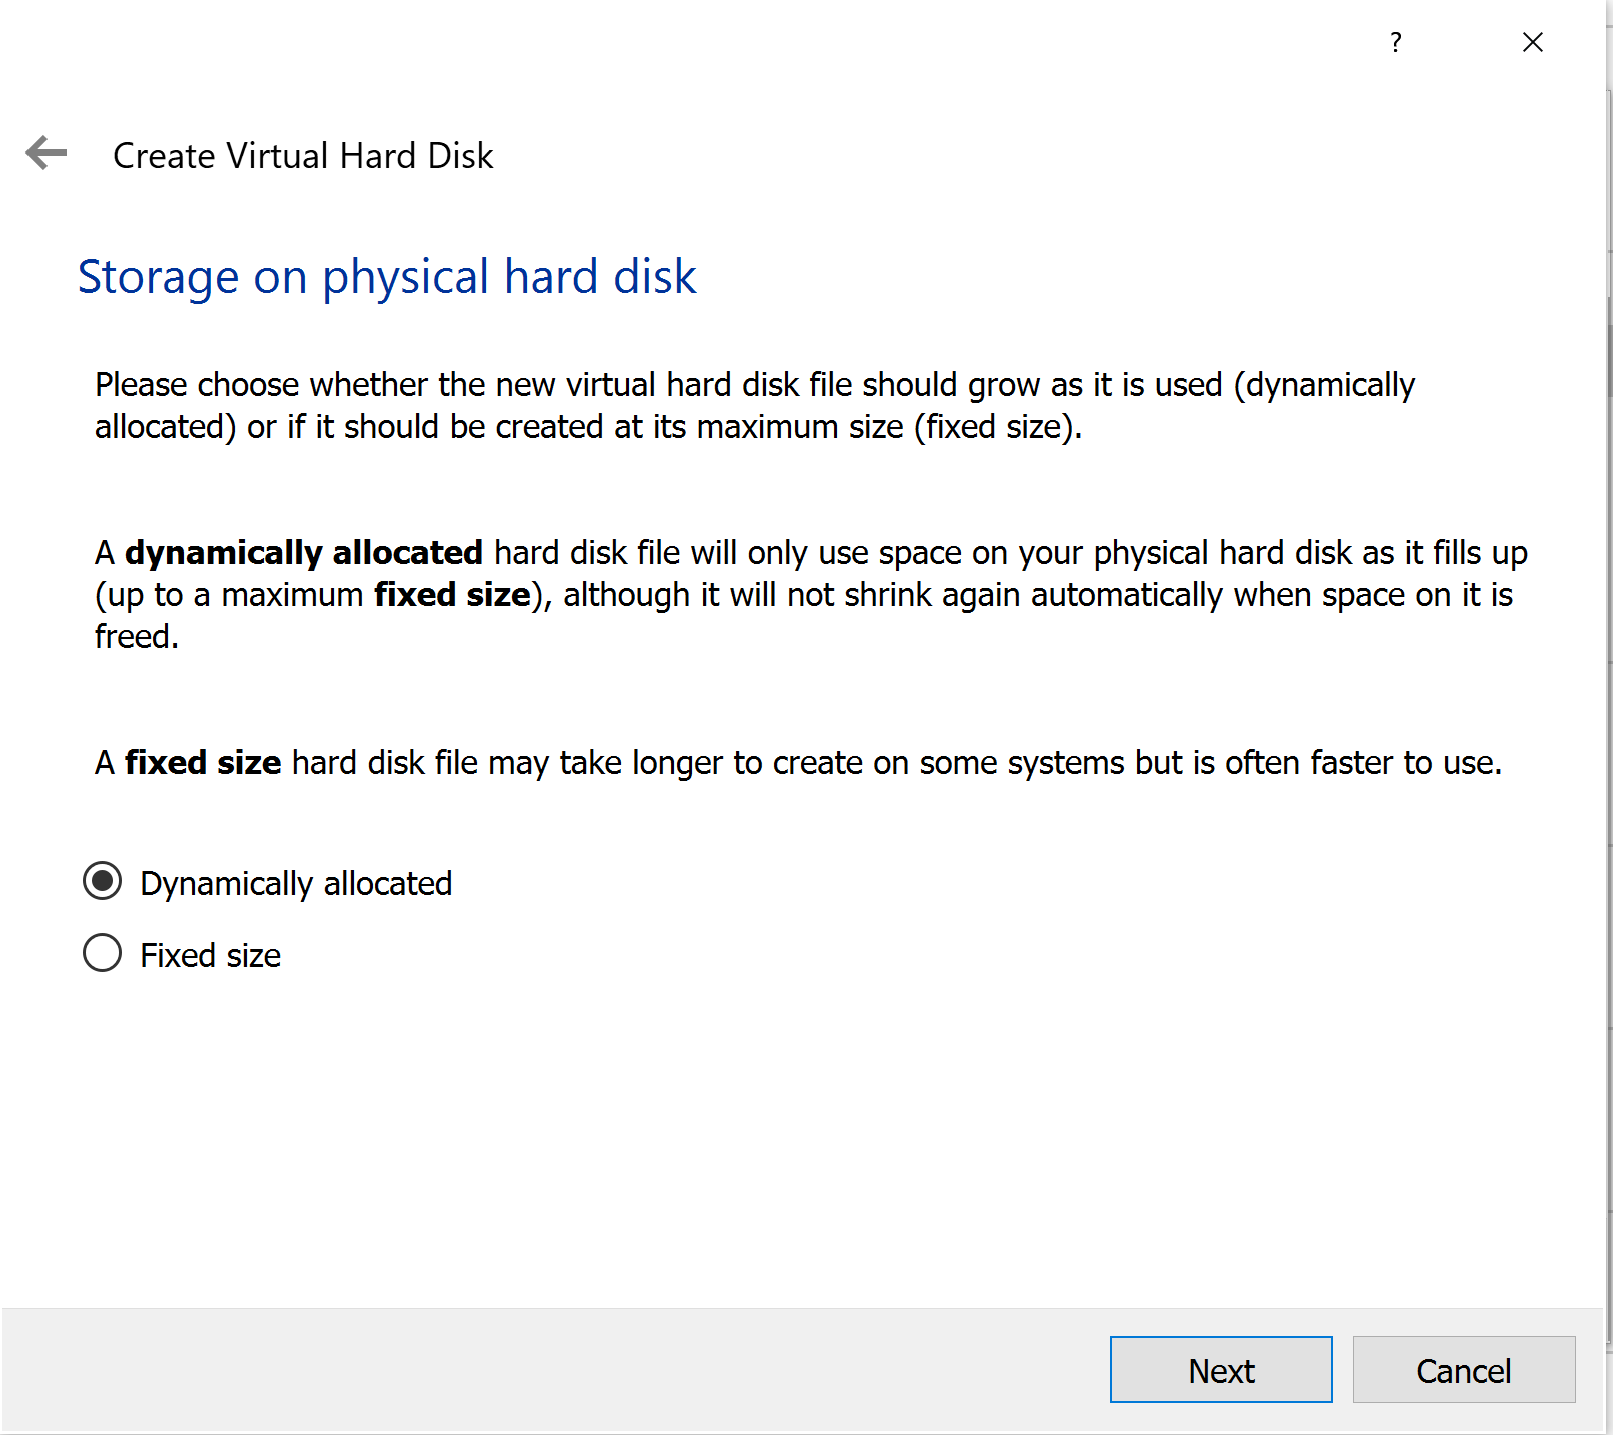Image resolution: width=1613 pixels, height=1435 pixels.
Task: Click the "Please choose whether" intro paragraph
Action: coord(755,405)
